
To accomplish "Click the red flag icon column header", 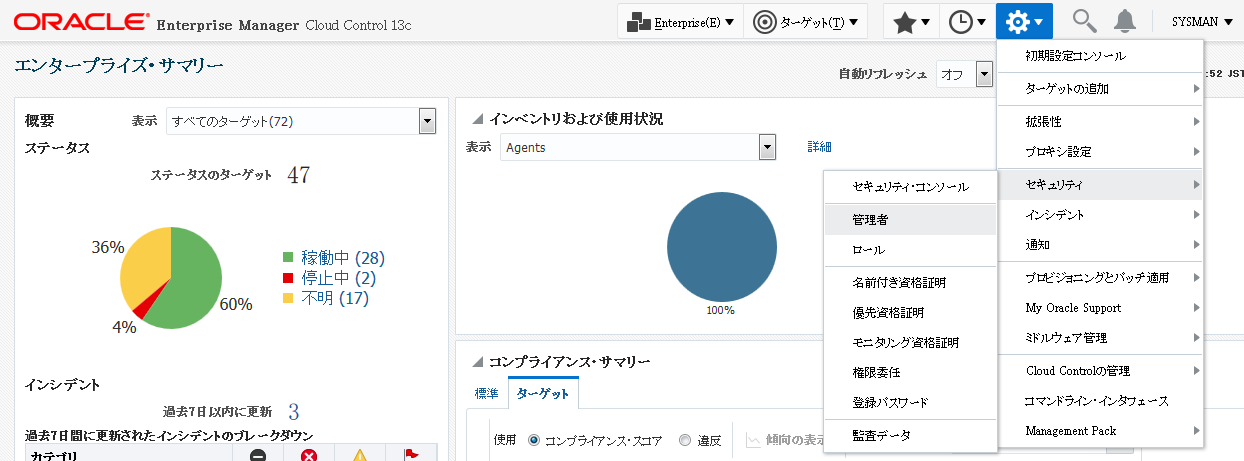I will pyautogui.click(x=410, y=456).
